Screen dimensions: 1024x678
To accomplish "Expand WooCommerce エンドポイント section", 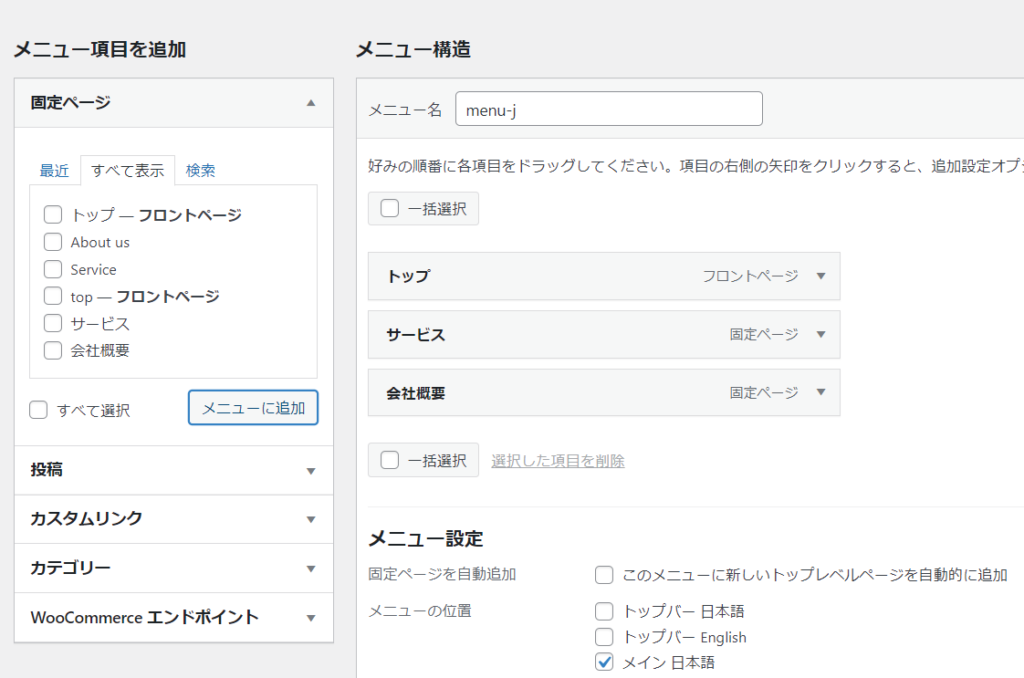I will click(x=311, y=618).
